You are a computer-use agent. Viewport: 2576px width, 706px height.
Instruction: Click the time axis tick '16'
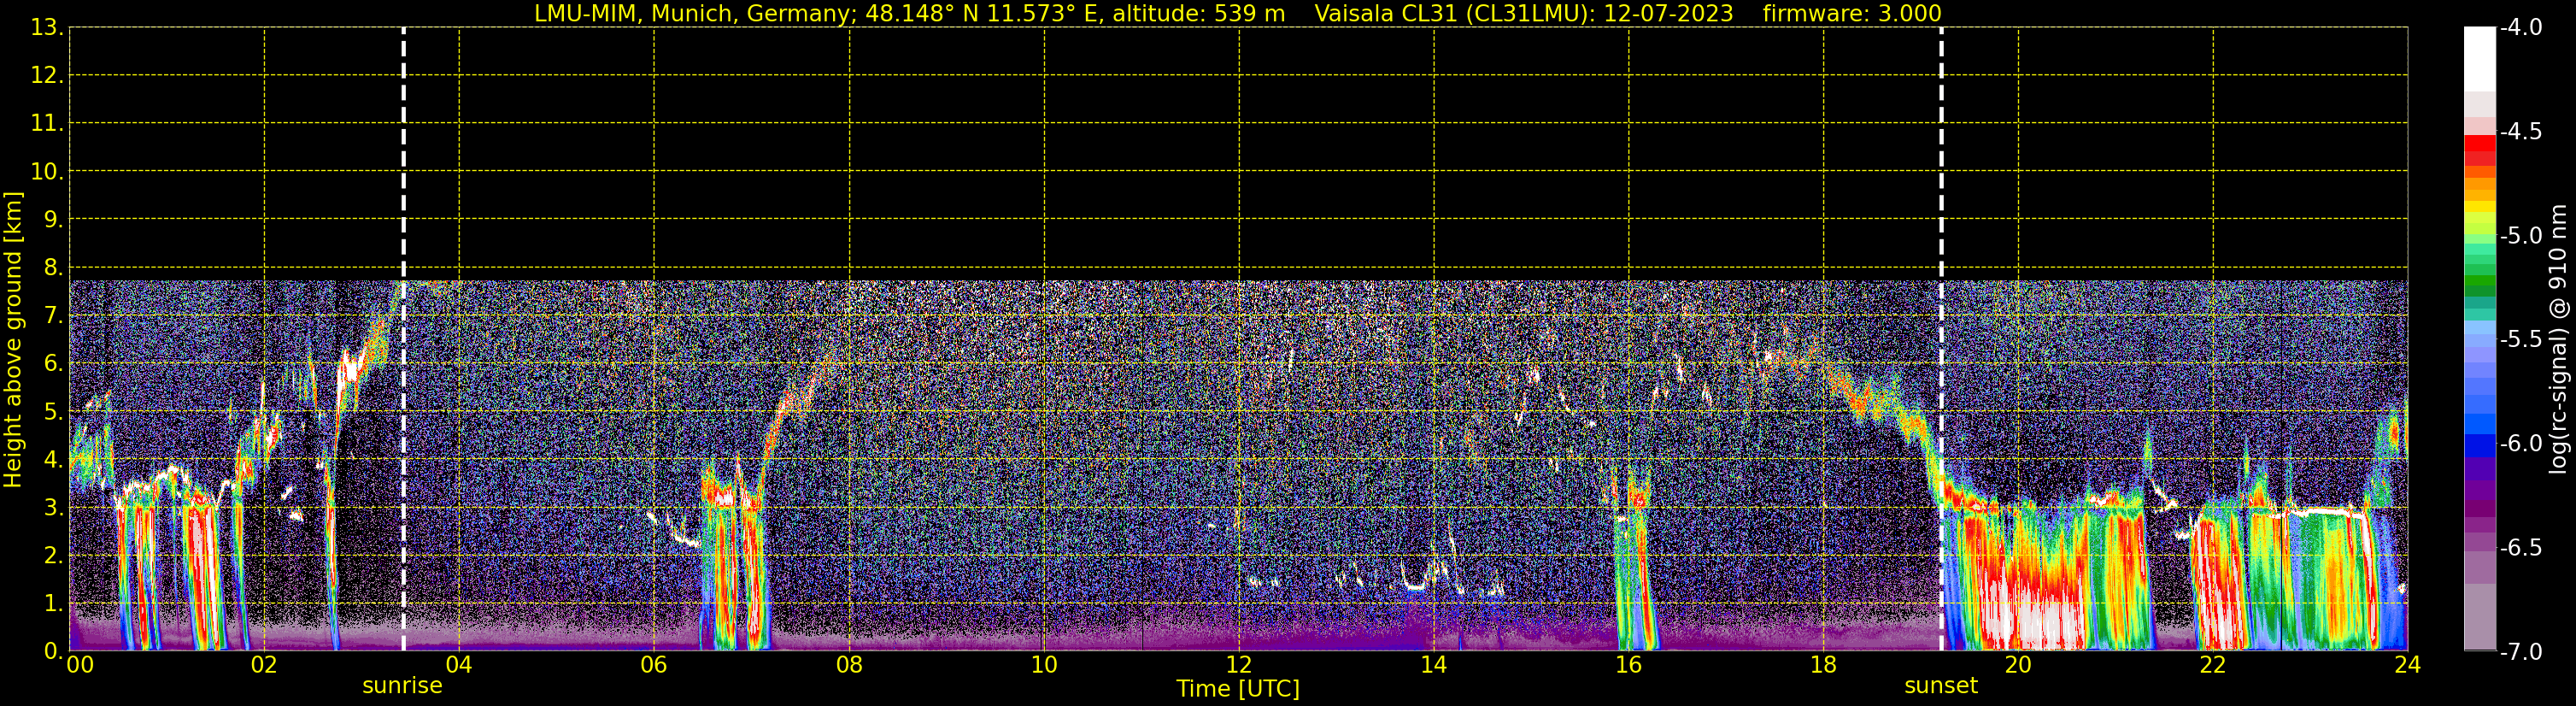(x=1629, y=666)
